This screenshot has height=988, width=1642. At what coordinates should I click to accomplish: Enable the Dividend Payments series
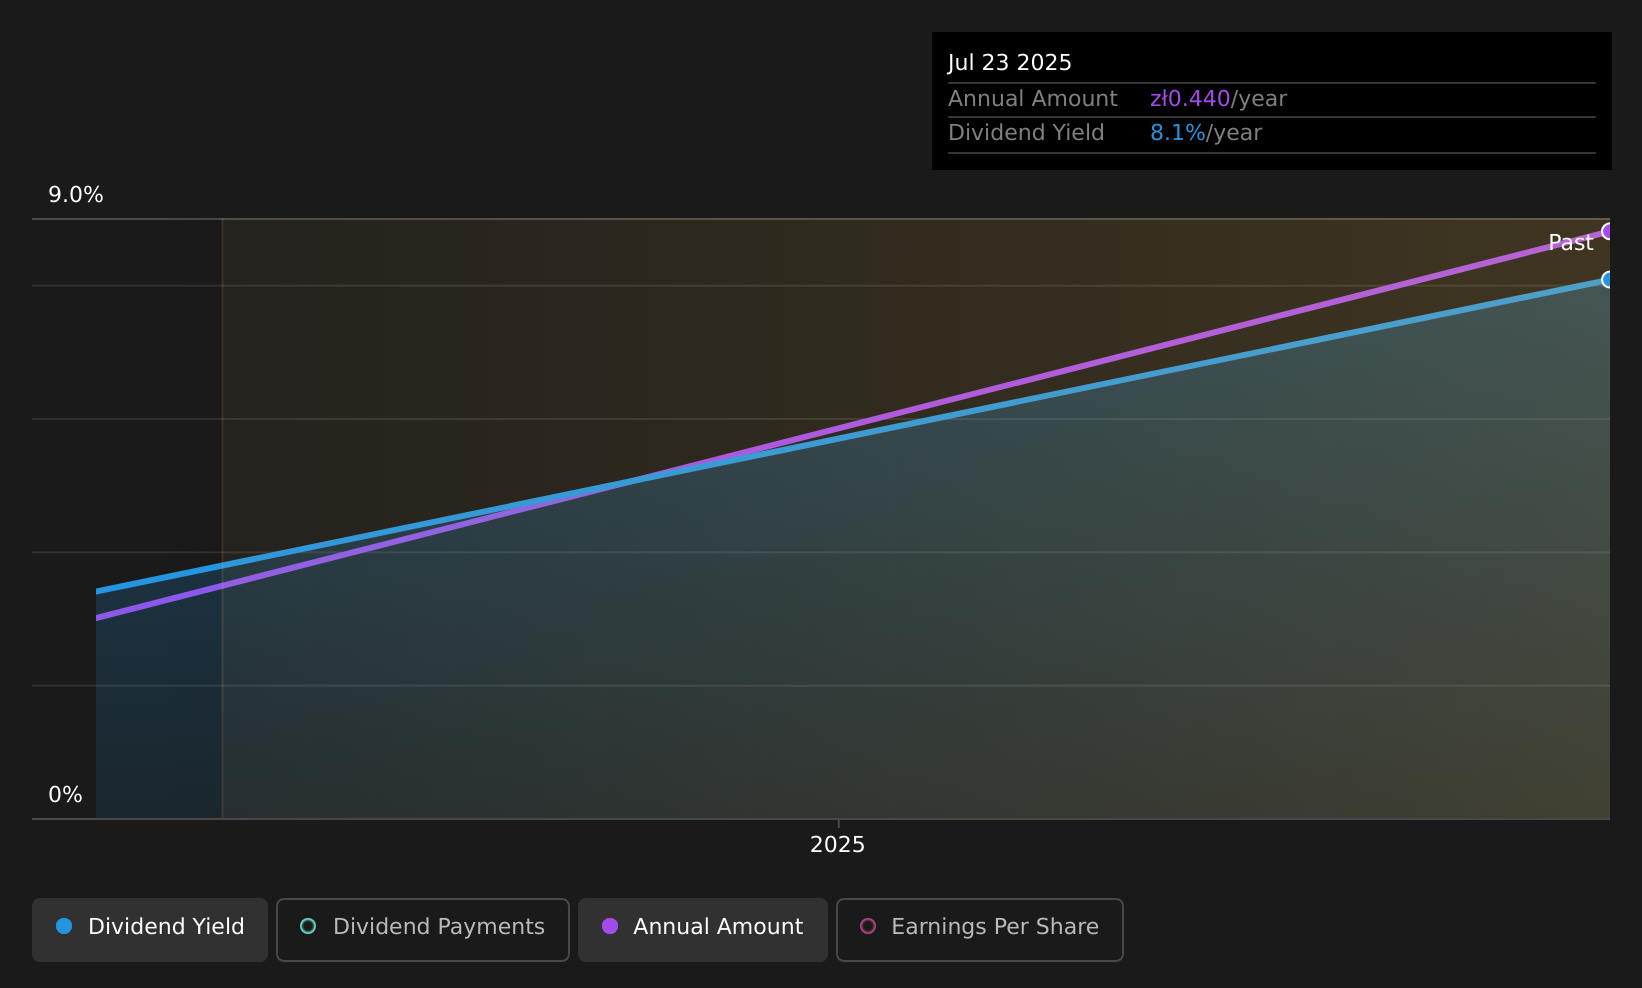[423, 929]
